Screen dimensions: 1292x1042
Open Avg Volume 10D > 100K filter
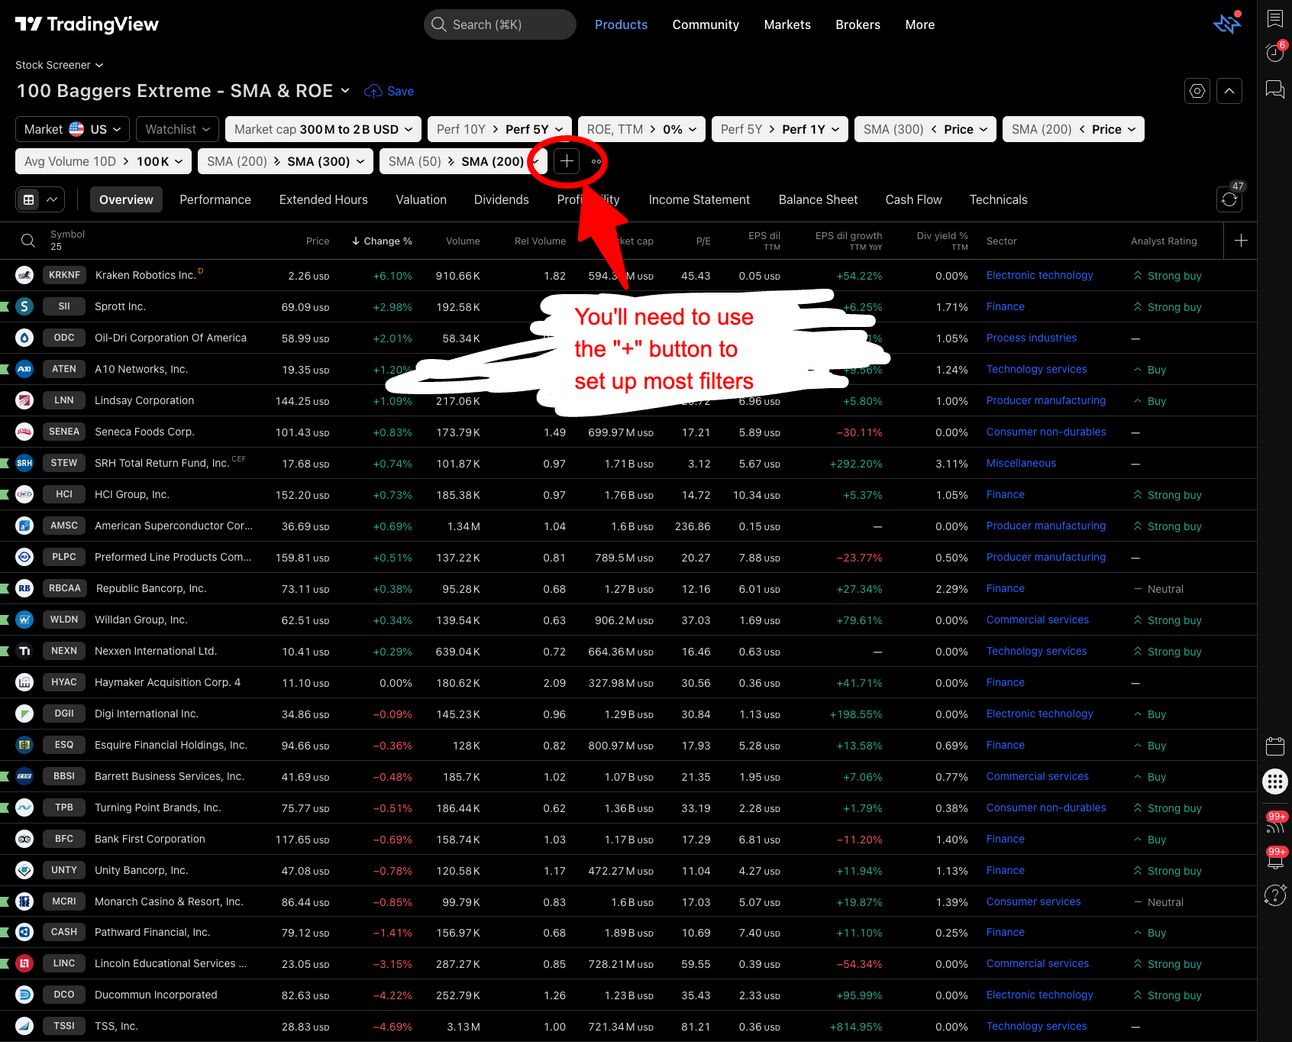pos(104,161)
